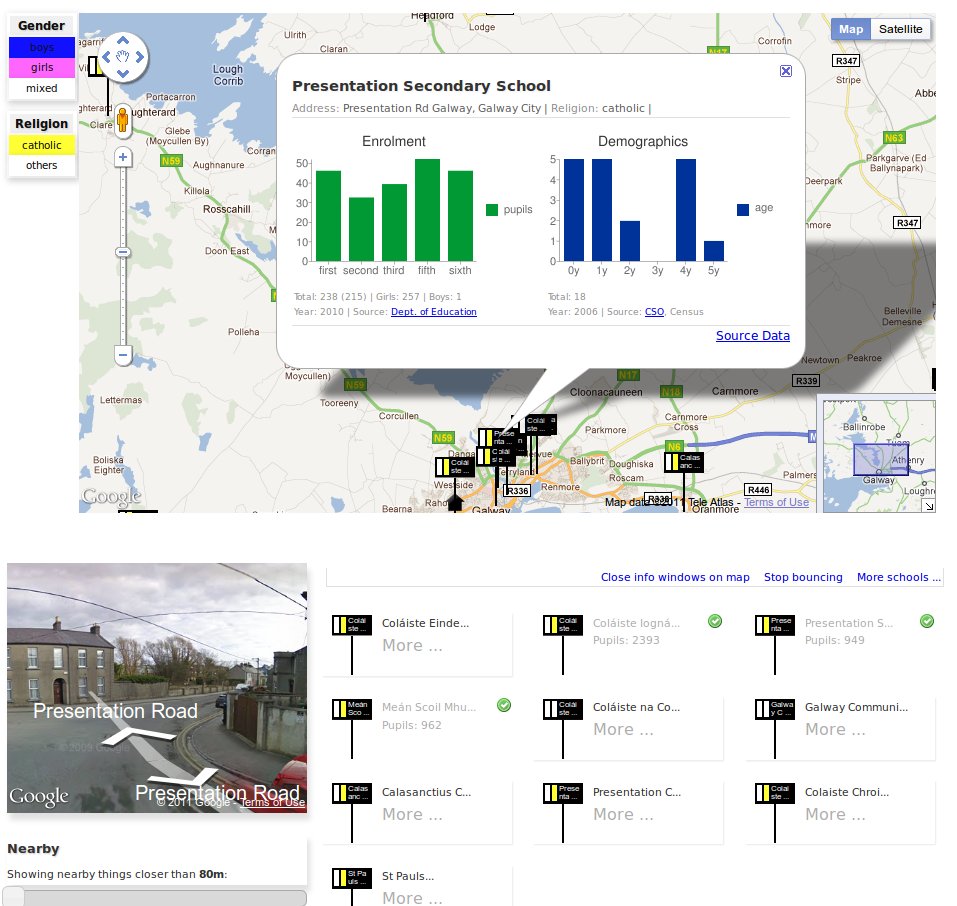Image resolution: width=957 pixels, height=906 pixels.
Task: Click the overview mini map viewport rectangle
Action: [x=881, y=459]
